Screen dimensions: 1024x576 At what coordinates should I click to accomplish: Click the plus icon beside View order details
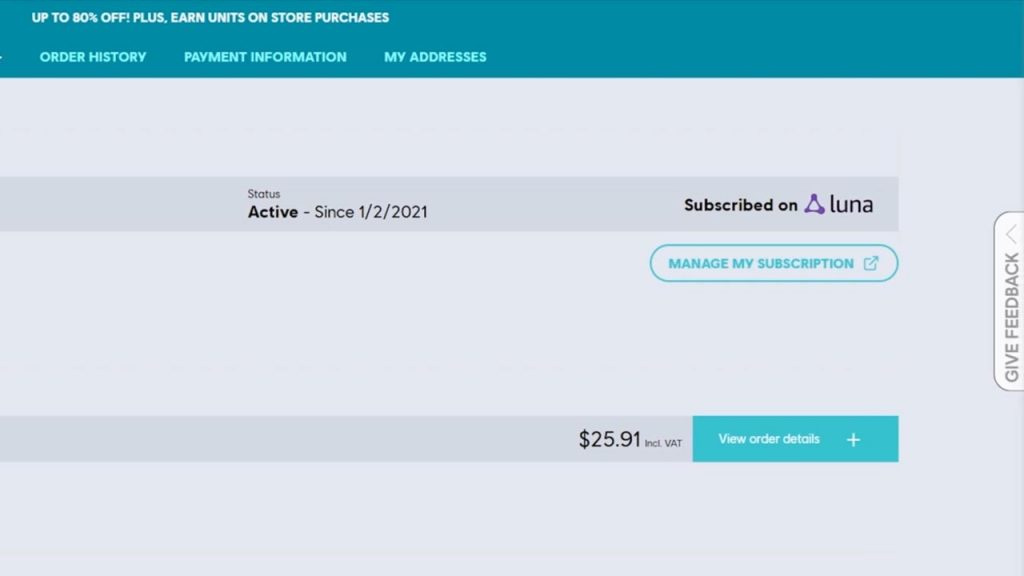pos(853,440)
